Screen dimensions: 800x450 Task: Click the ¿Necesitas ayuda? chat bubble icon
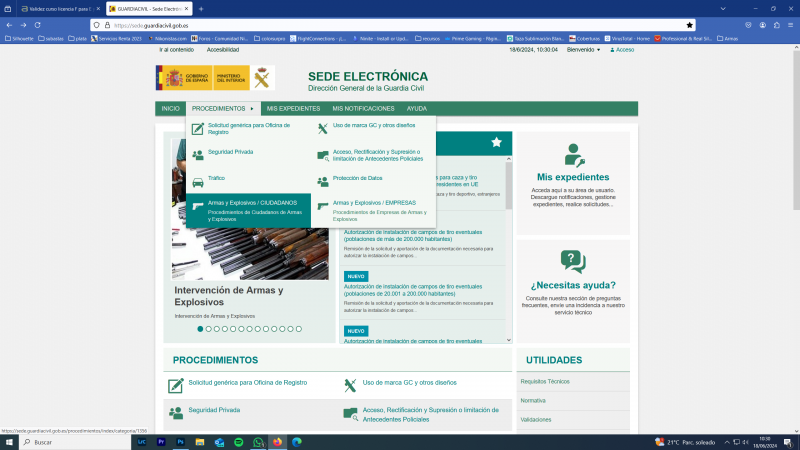point(573,261)
